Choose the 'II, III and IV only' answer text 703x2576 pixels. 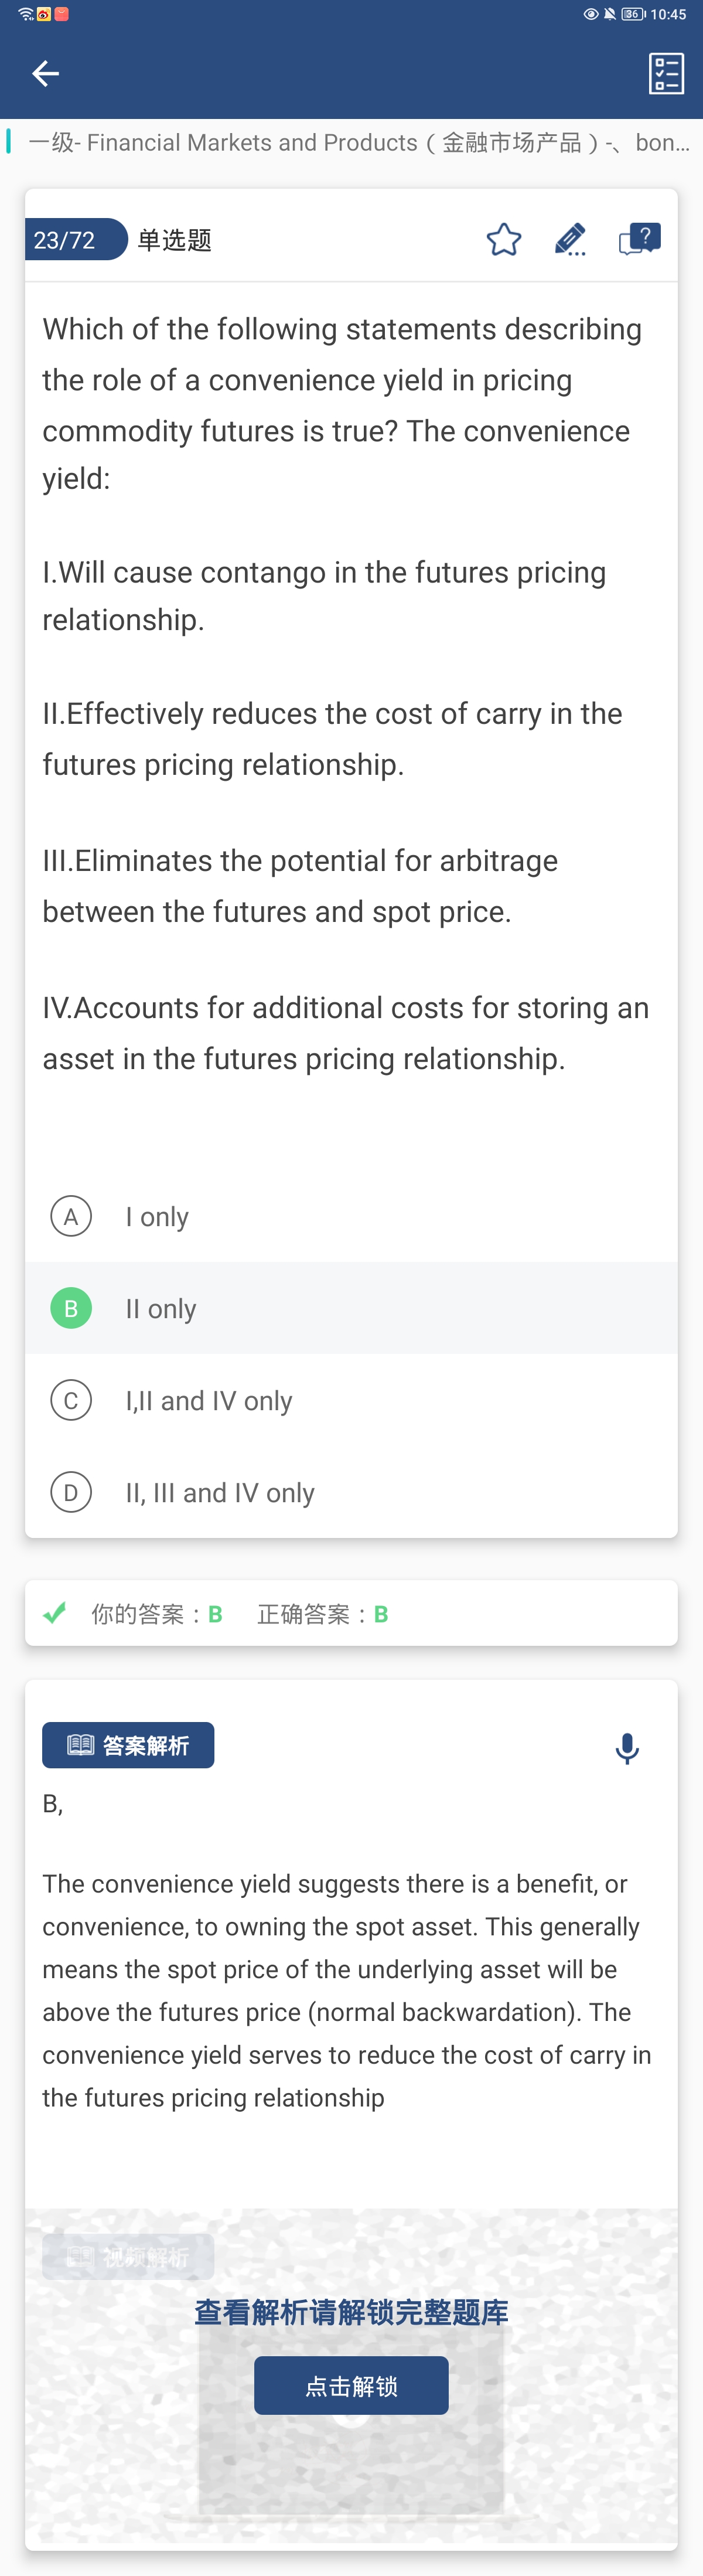tap(220, 1492)
